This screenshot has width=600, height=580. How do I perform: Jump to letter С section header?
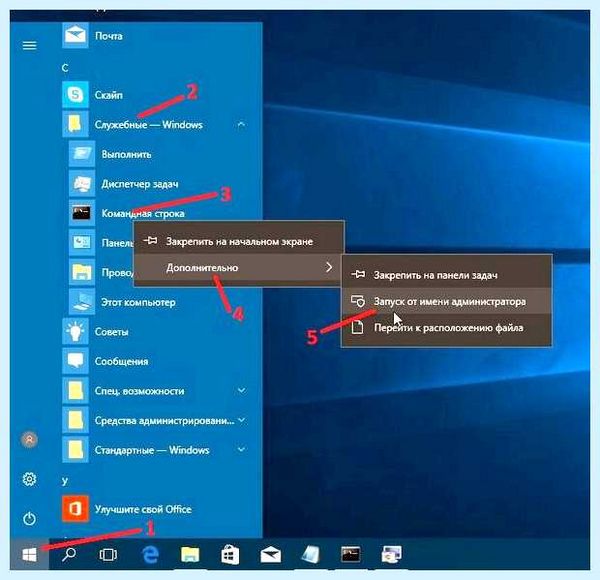click(x=65, y=68)
